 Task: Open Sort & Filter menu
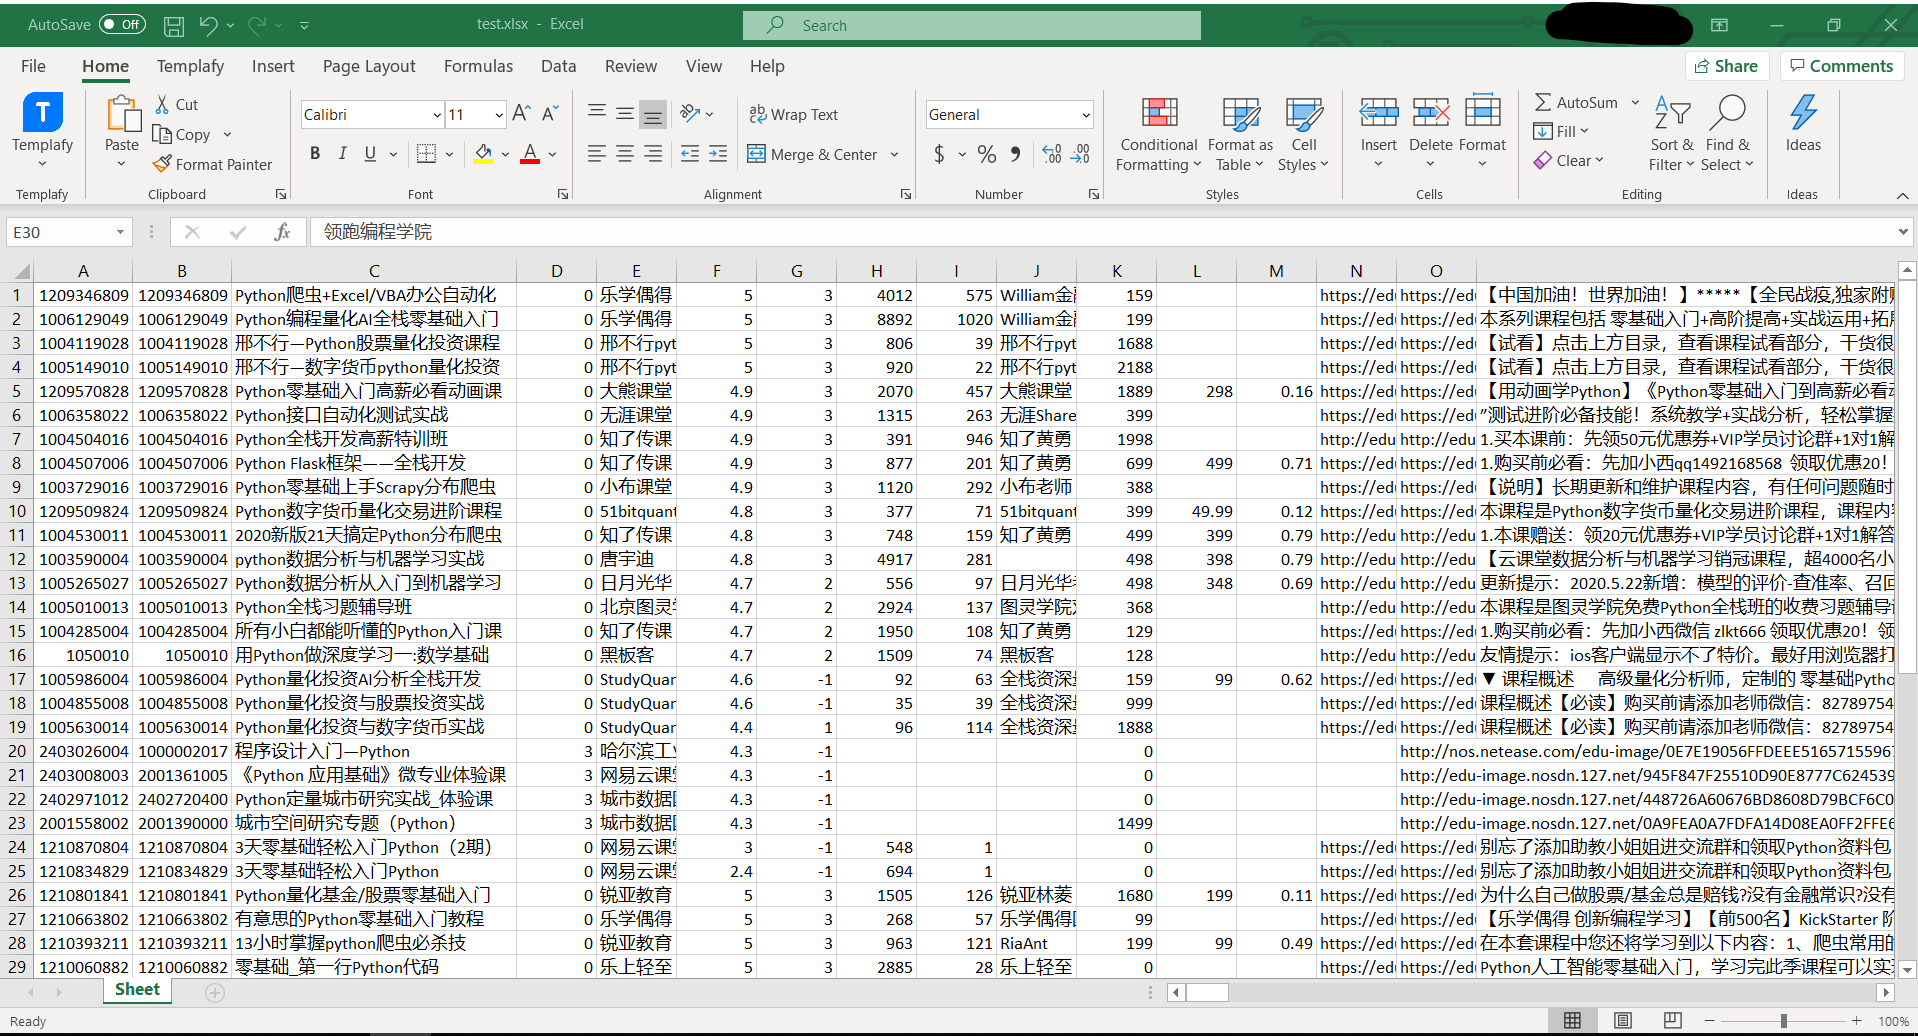pyautogui.click(x=1672, y=135)
